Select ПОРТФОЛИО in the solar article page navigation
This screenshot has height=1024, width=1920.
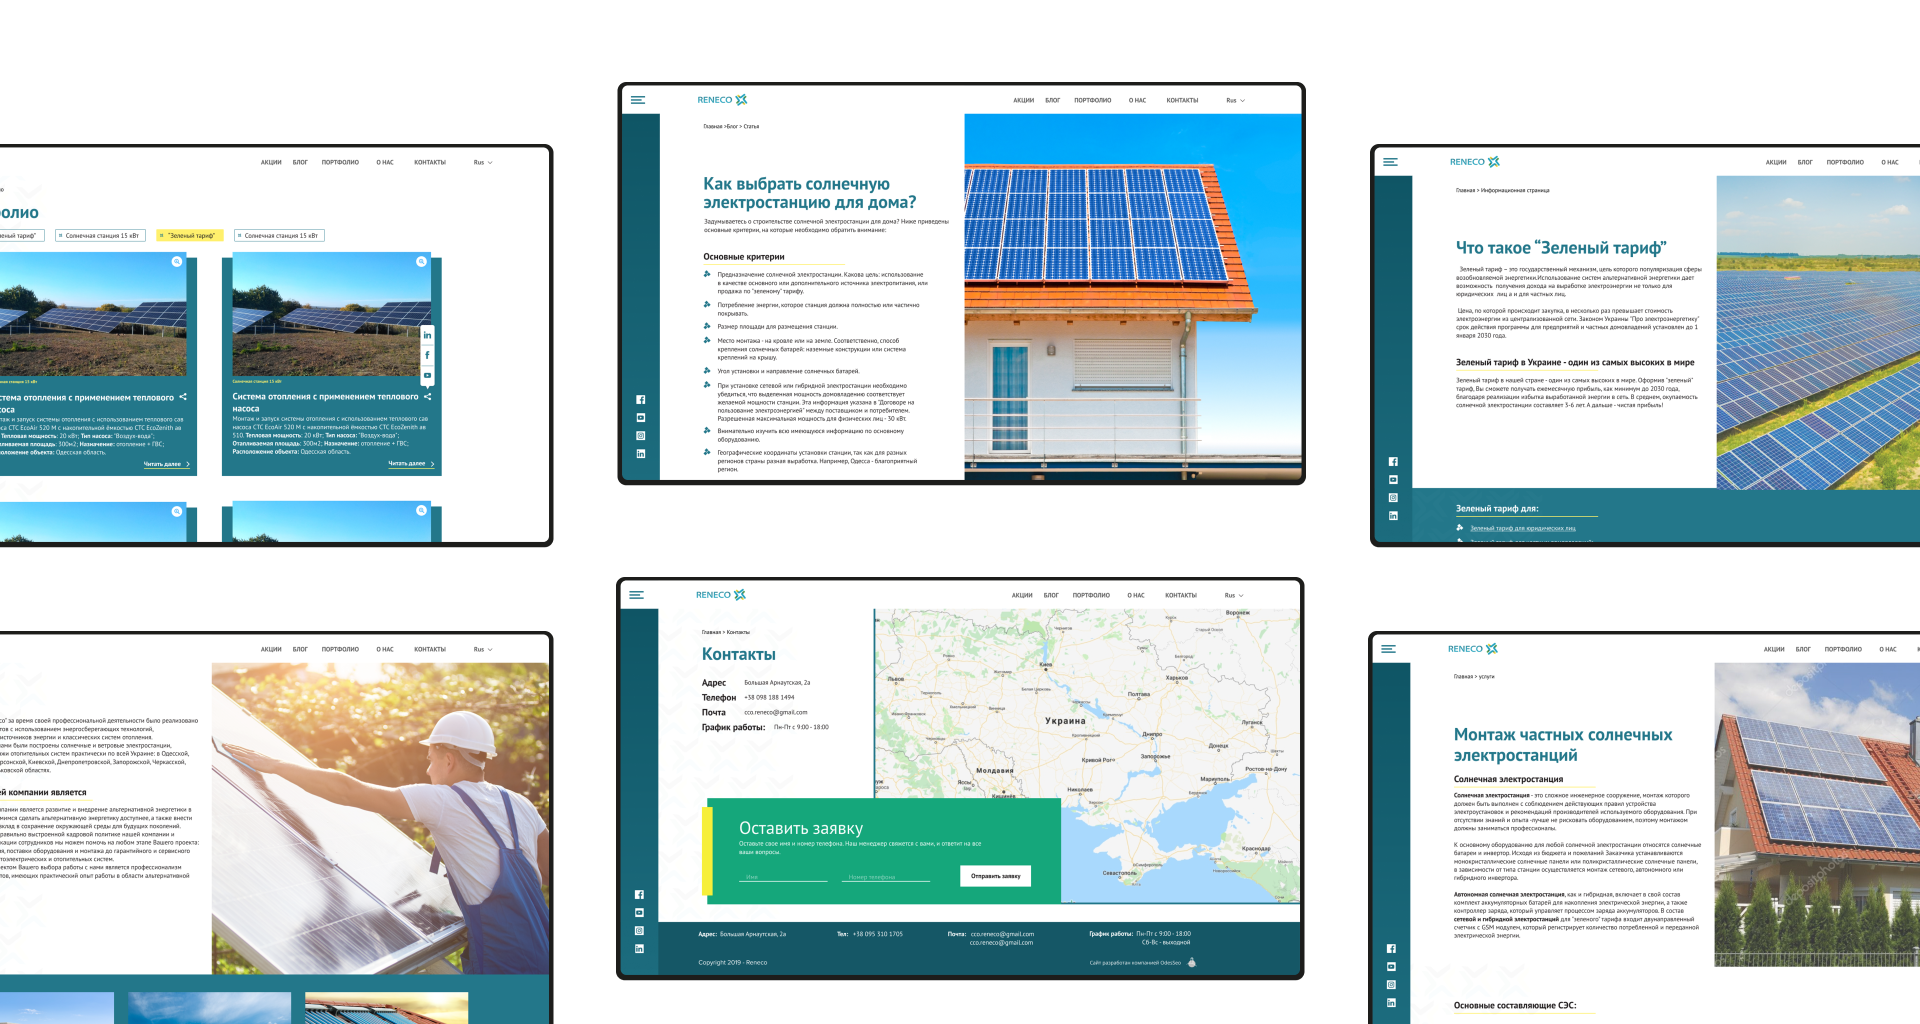click(1092, 101)
